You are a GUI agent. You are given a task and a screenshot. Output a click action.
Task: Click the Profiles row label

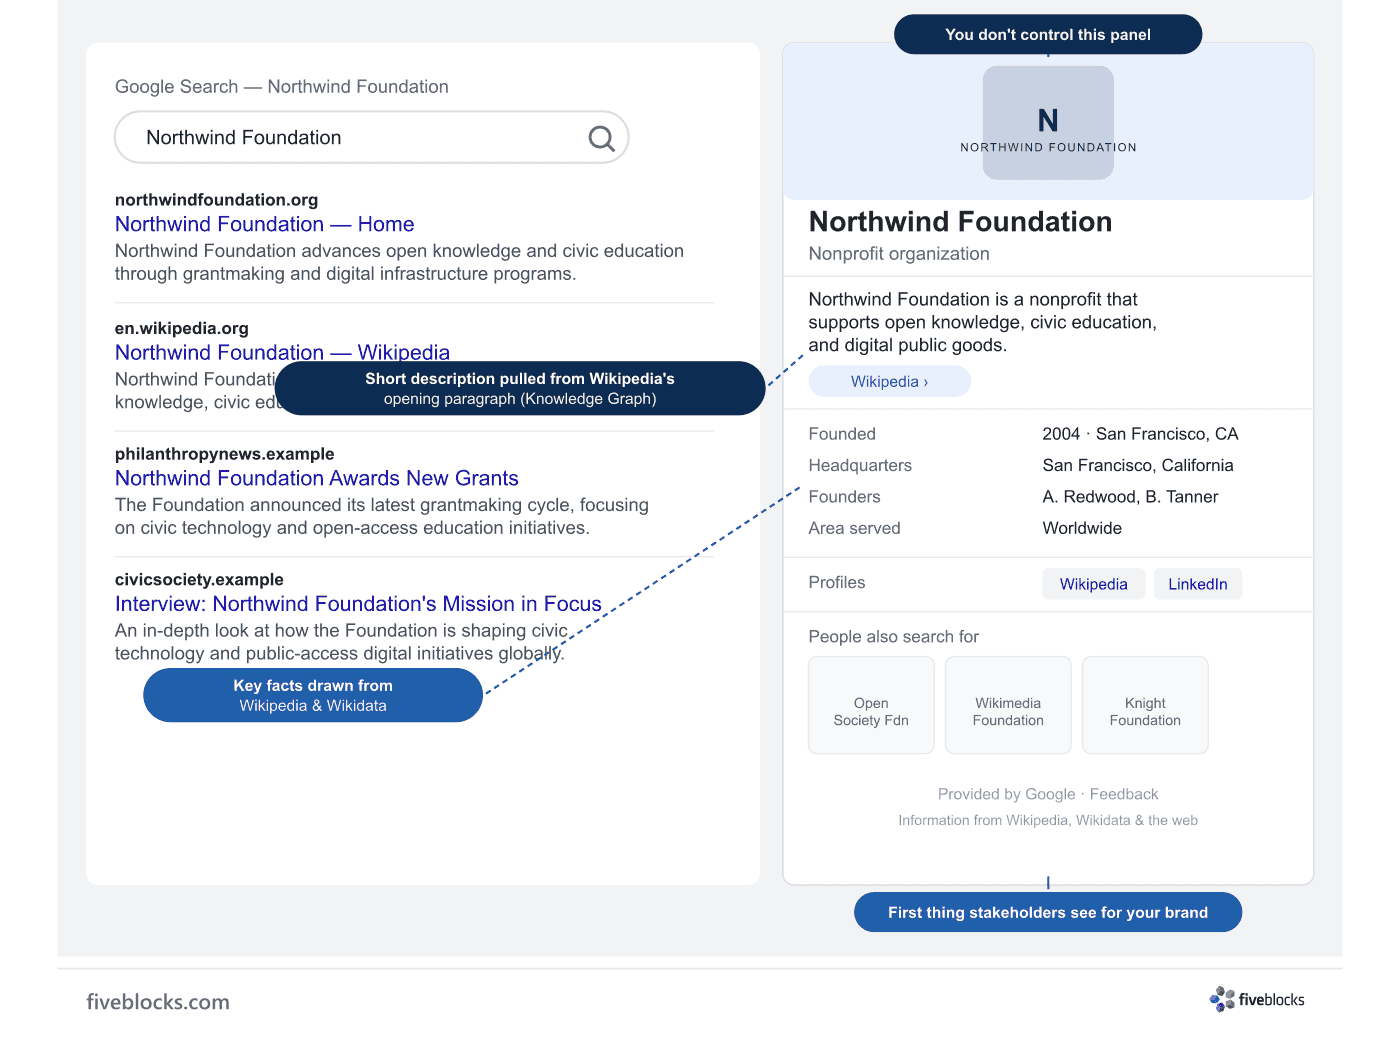click(837, 583)
